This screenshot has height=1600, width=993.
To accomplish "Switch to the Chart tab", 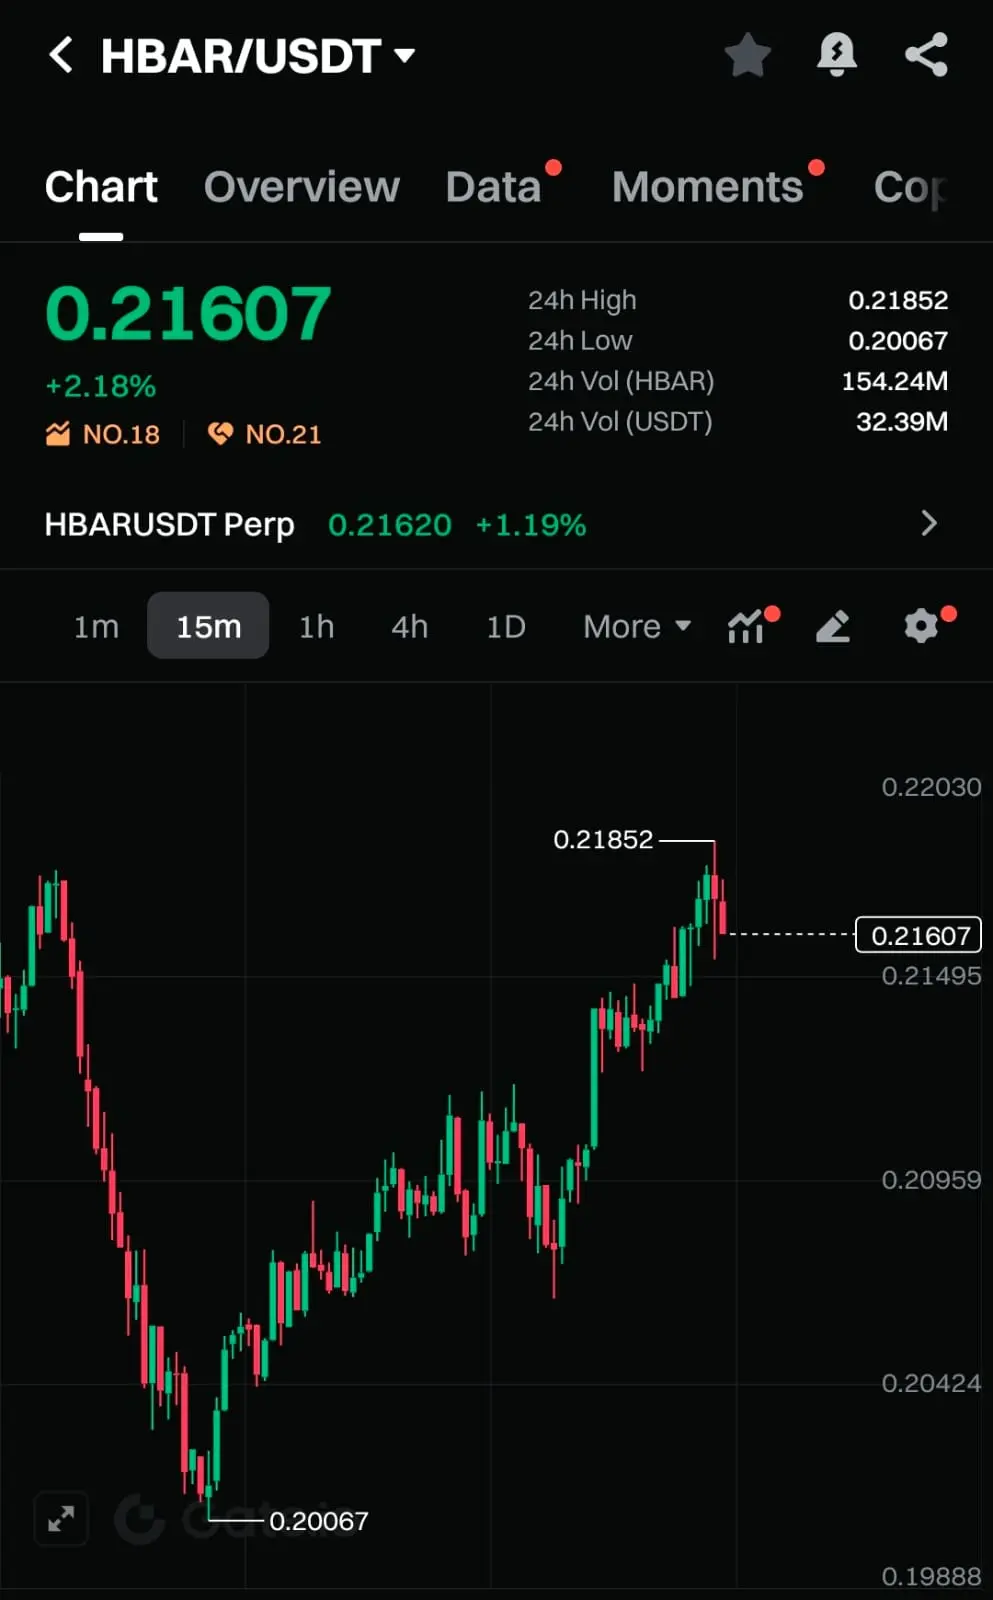I will coord(101,187).
